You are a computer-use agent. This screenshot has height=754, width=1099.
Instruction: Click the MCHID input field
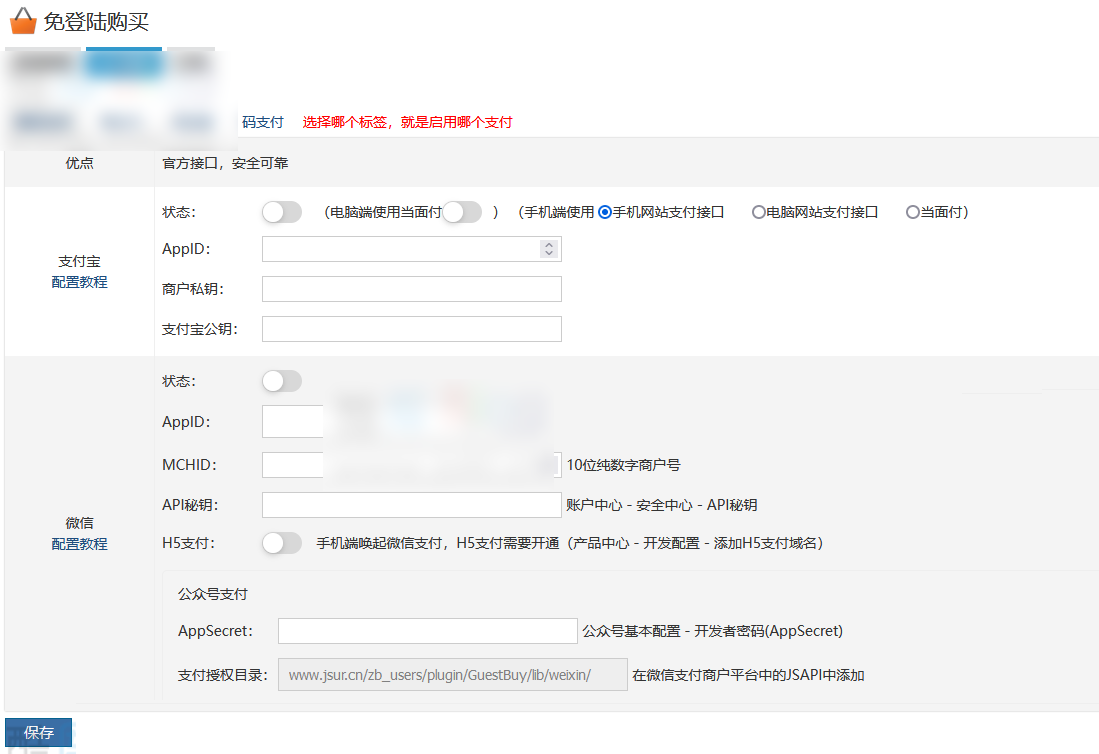pyautogui.click(x=292, y=464)
